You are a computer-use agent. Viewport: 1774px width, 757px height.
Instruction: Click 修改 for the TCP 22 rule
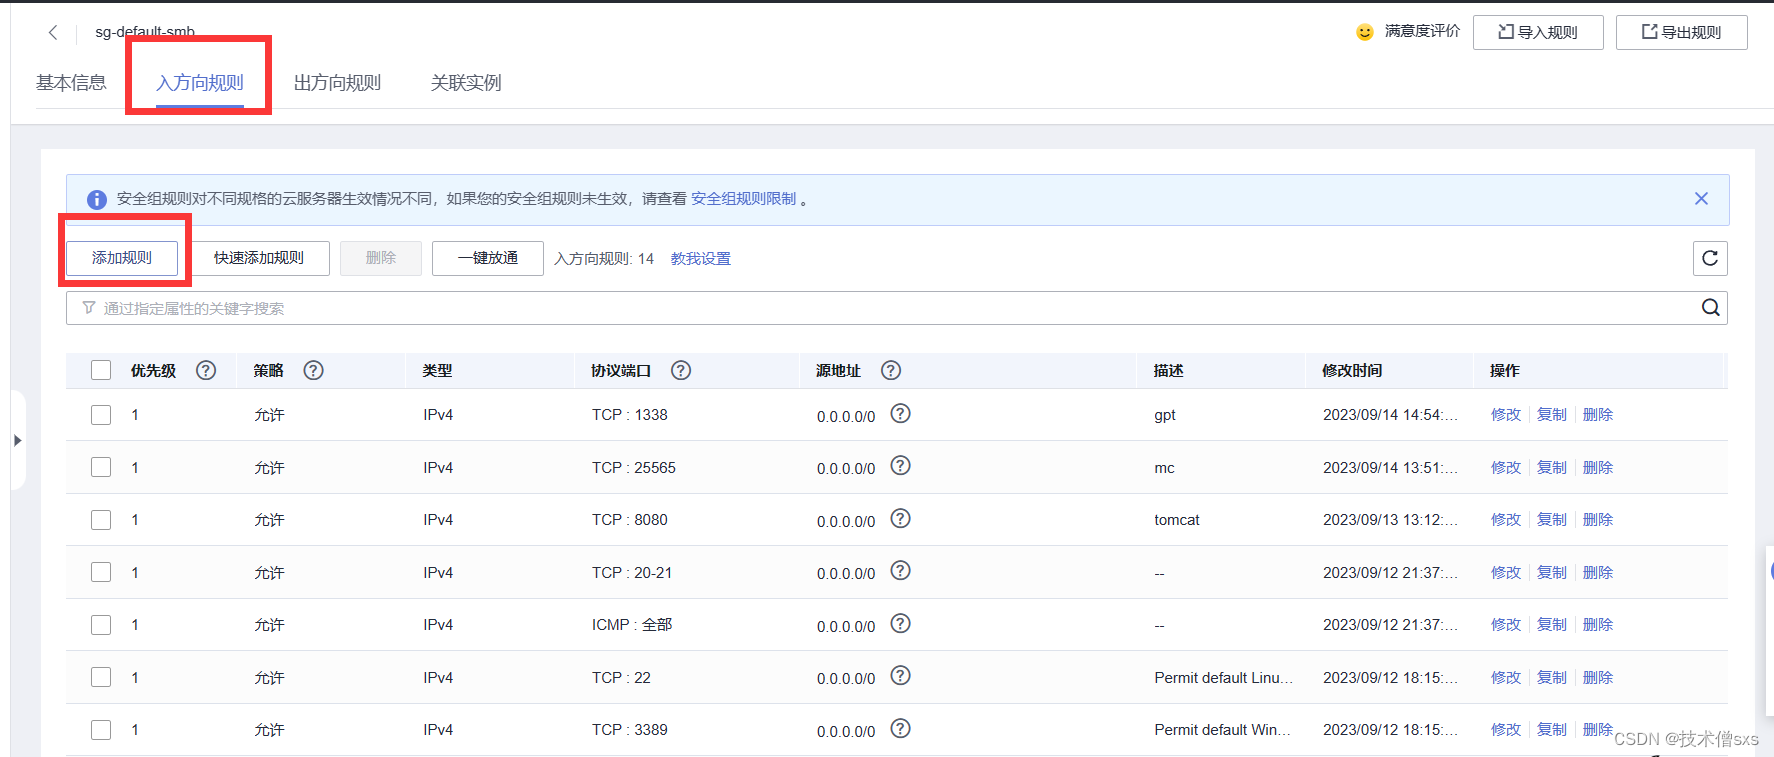point(1506,677)
